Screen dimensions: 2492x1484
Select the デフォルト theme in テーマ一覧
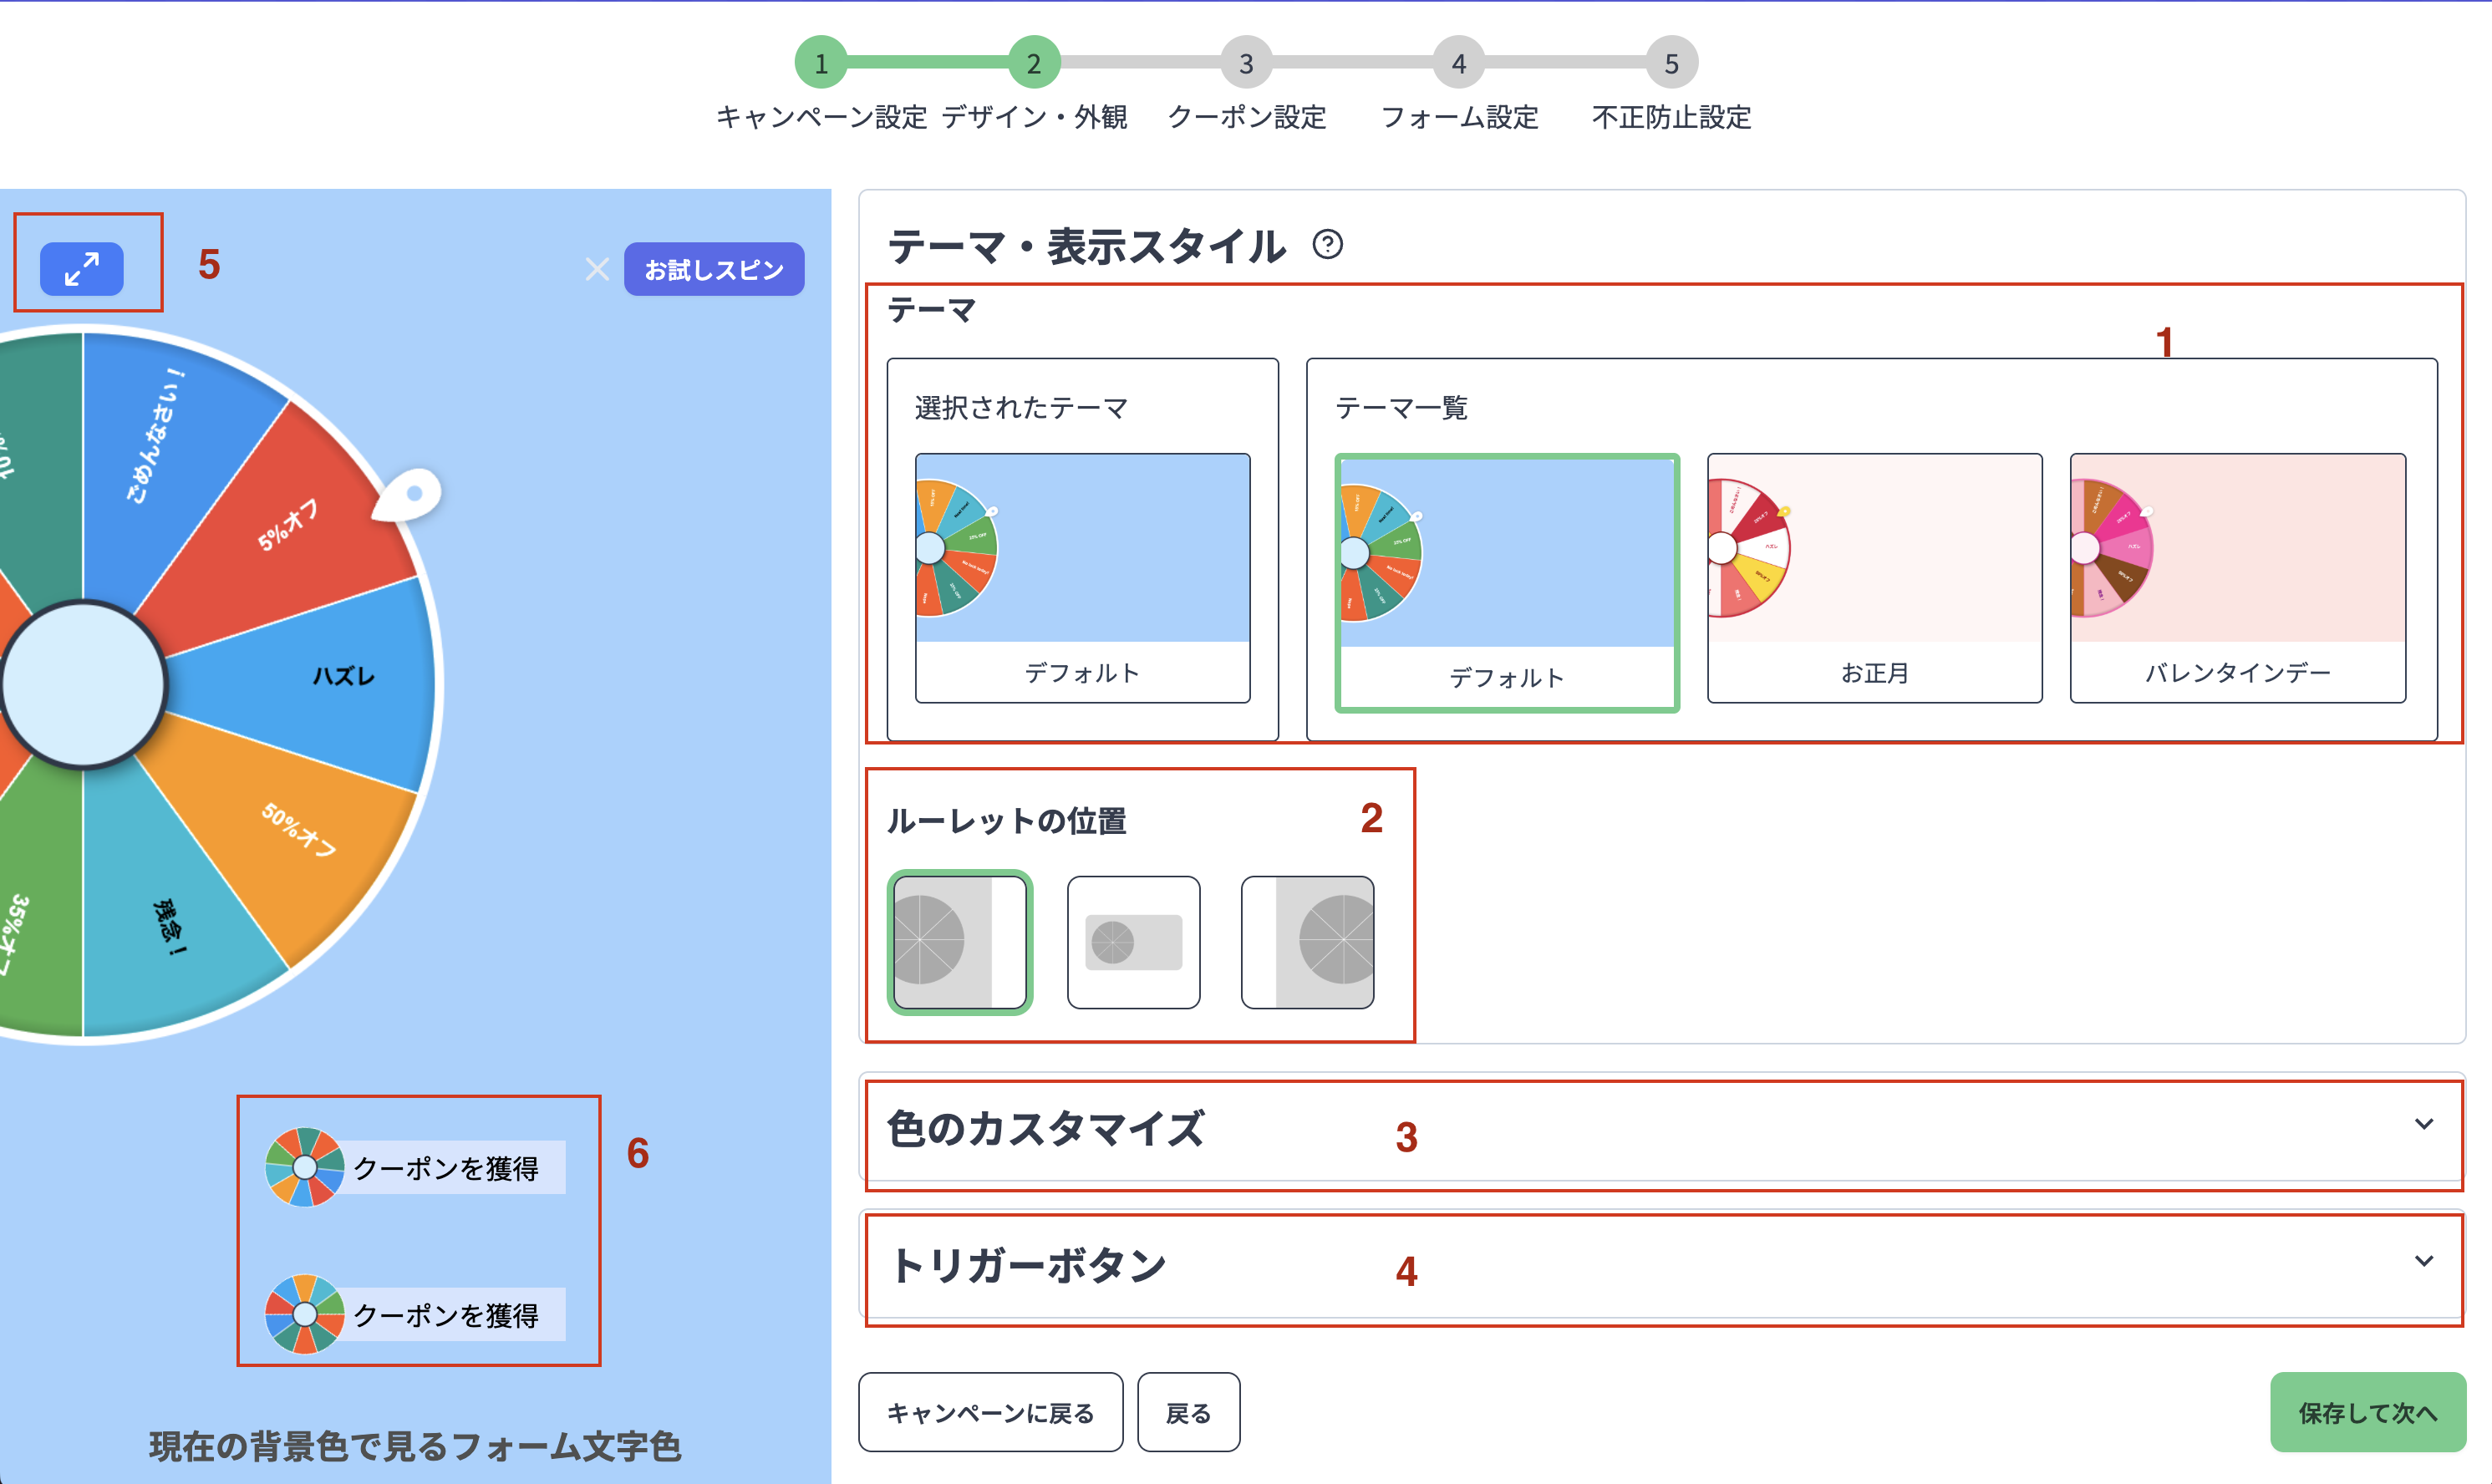(x=1506, y=578)
